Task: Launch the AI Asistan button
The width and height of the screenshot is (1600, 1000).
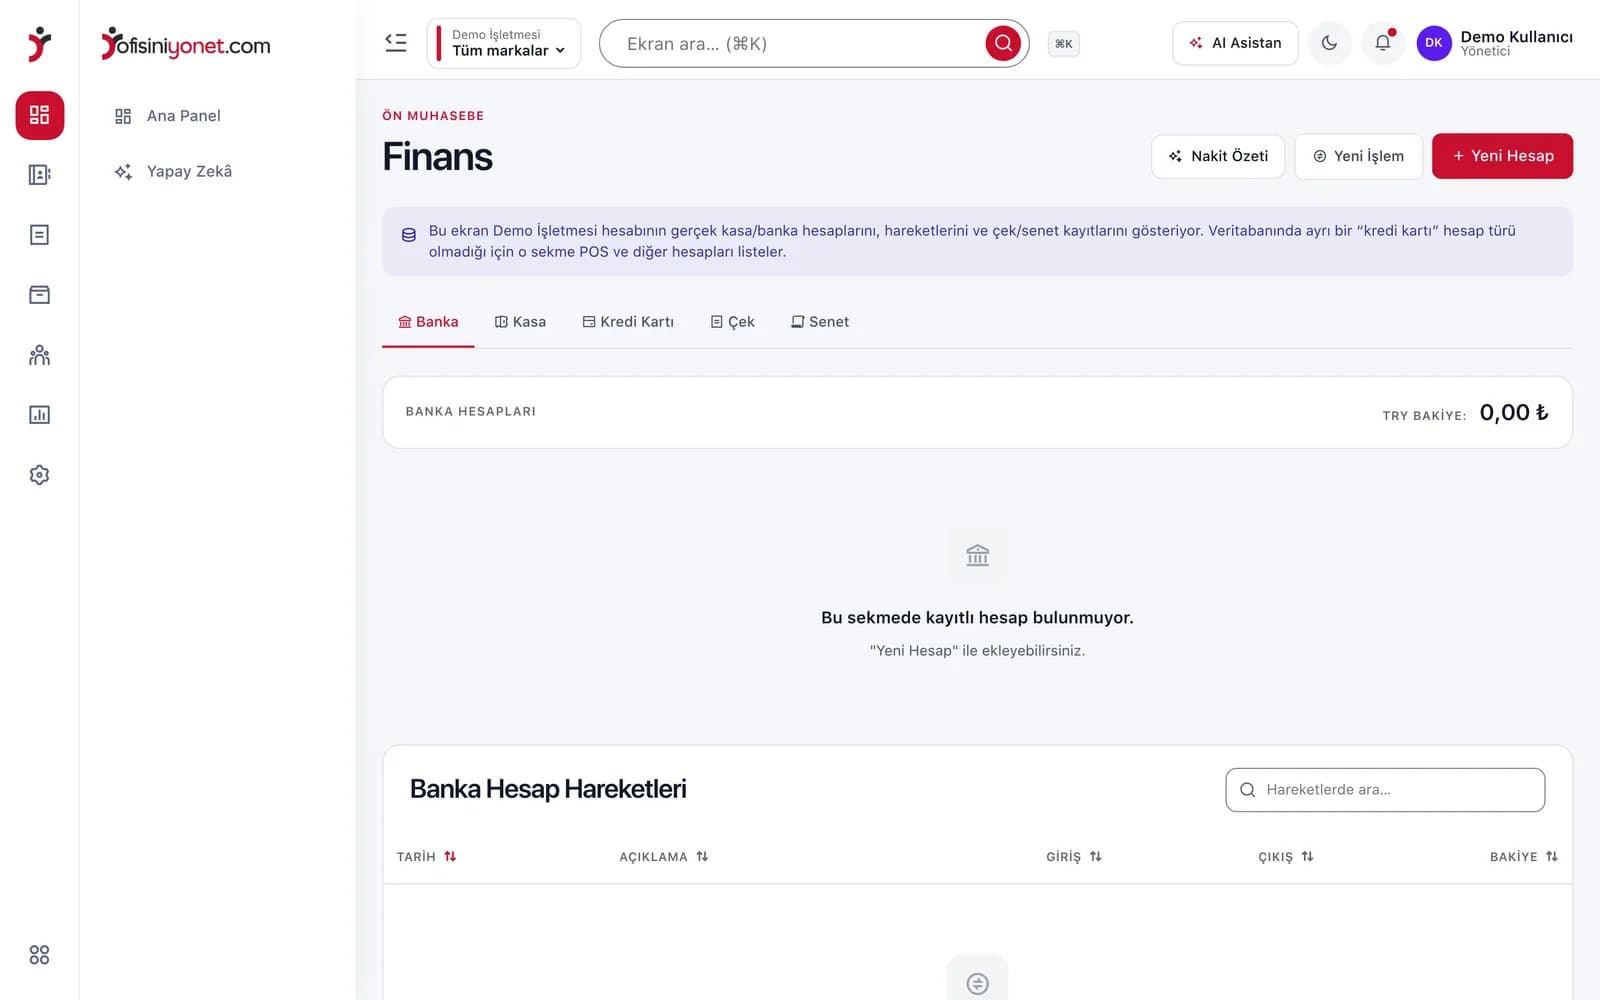Action: pyautogui.click(x=1235, y=43)
